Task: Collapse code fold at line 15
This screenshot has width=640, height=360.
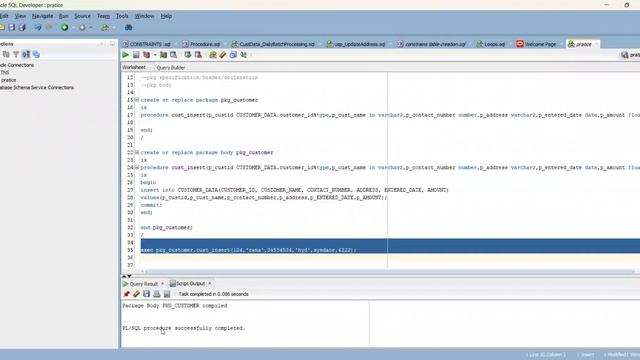Action: 137,100
